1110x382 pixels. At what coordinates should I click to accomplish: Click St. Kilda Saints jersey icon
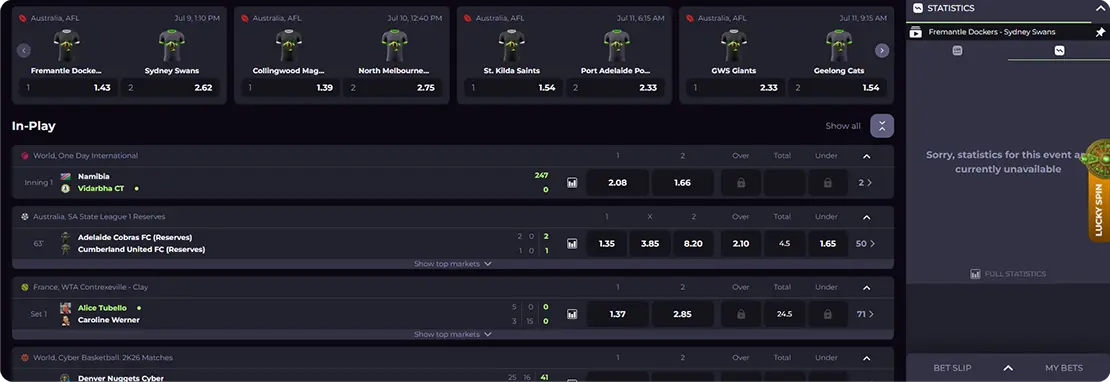[x=512, y=45]
